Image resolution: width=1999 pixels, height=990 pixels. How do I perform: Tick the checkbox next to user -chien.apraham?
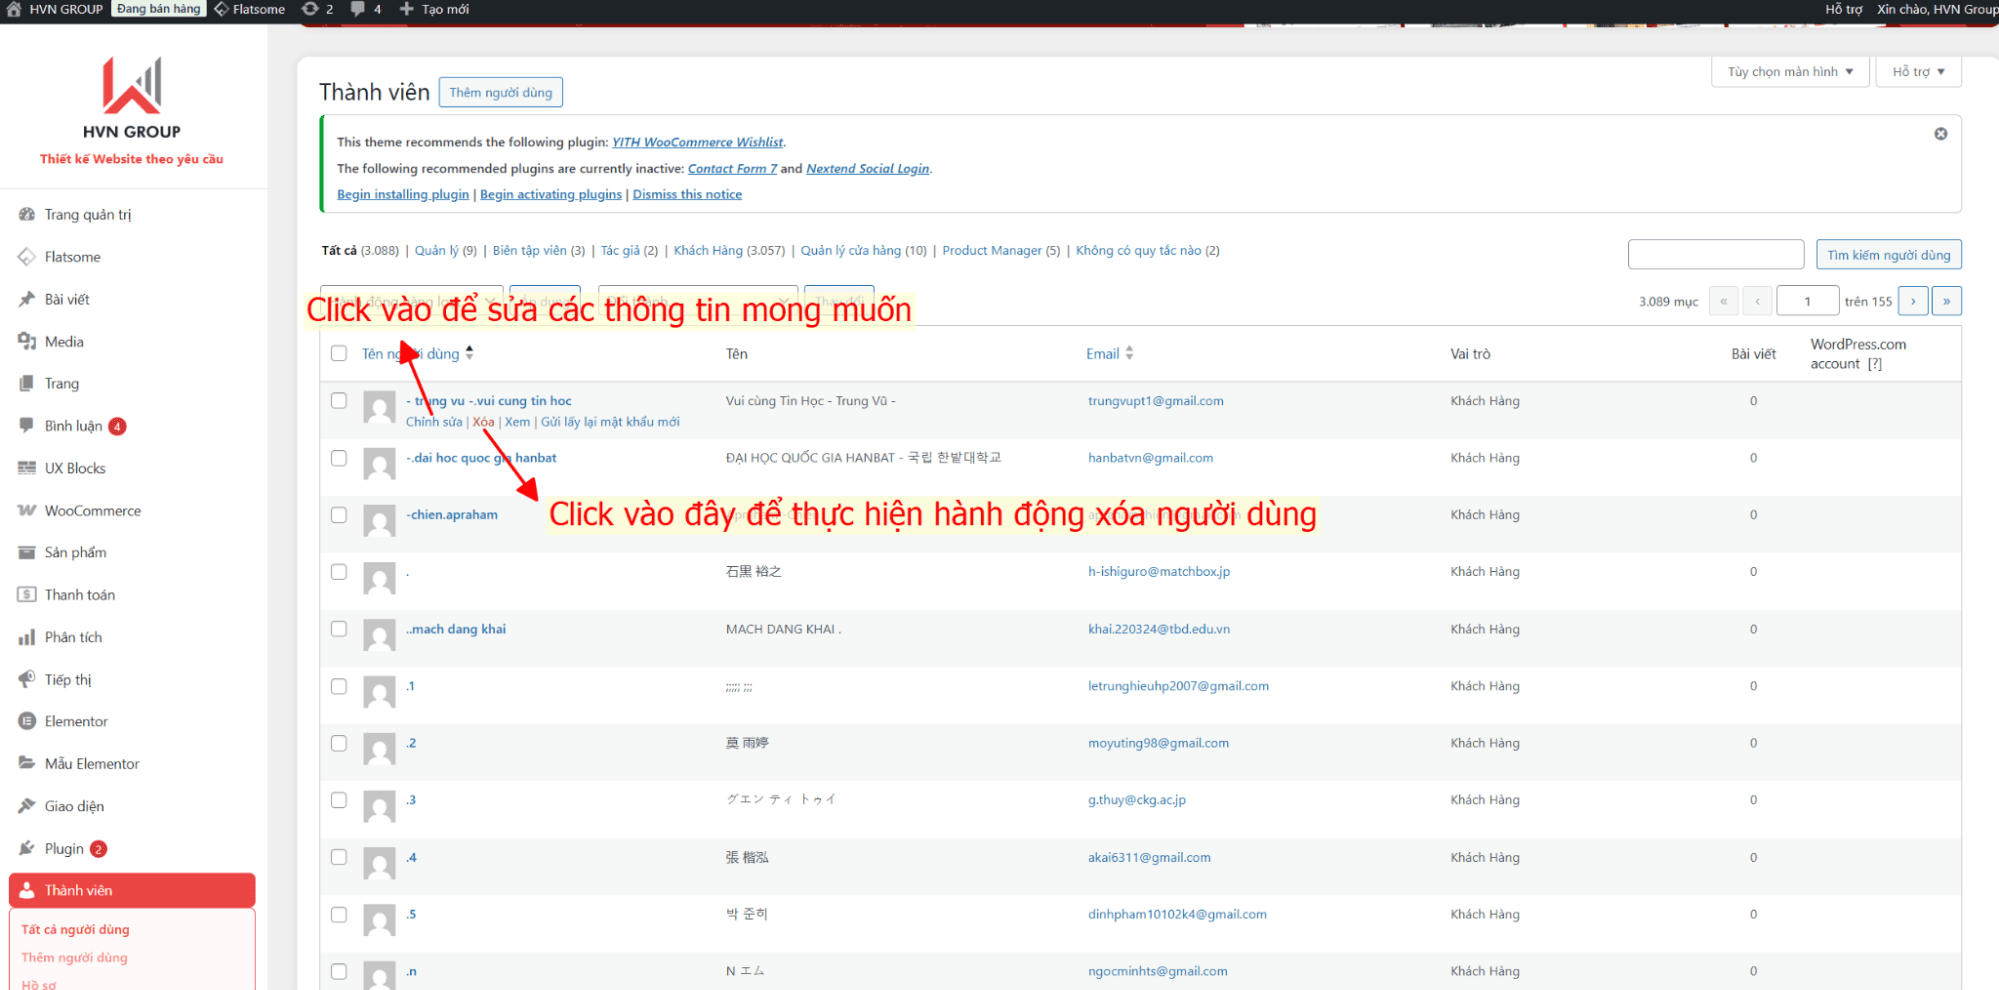(x=338, y=514)
